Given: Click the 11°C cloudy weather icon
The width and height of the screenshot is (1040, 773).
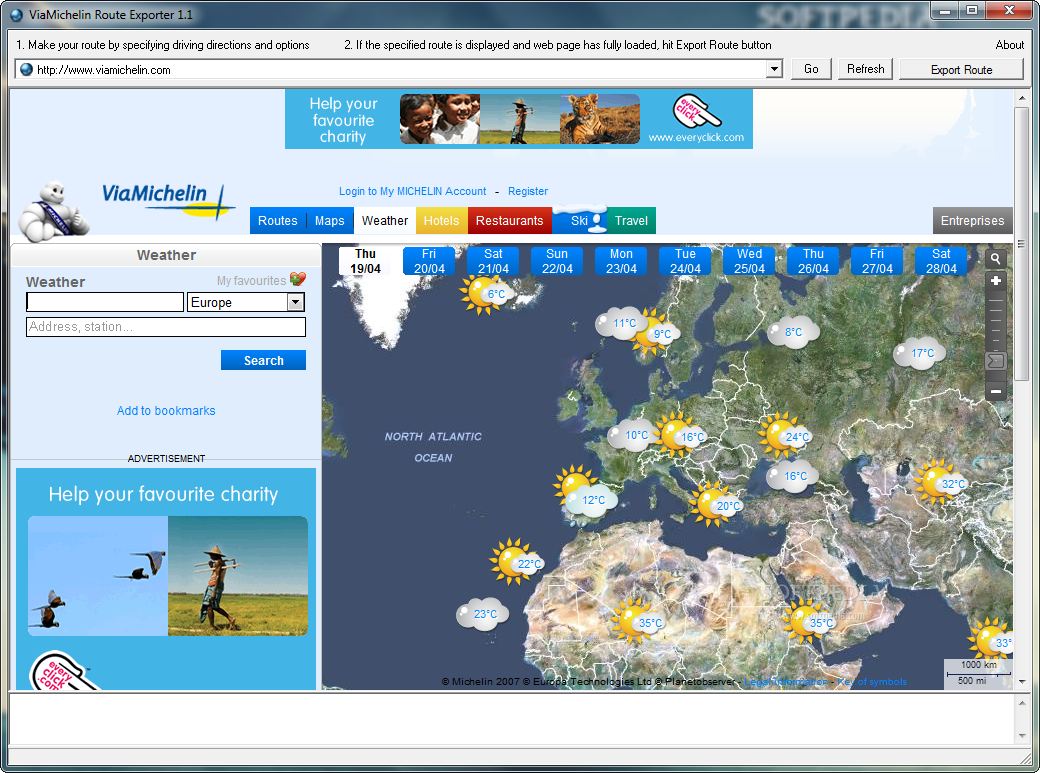Looking at the screenshot, I should coord(619,324).
